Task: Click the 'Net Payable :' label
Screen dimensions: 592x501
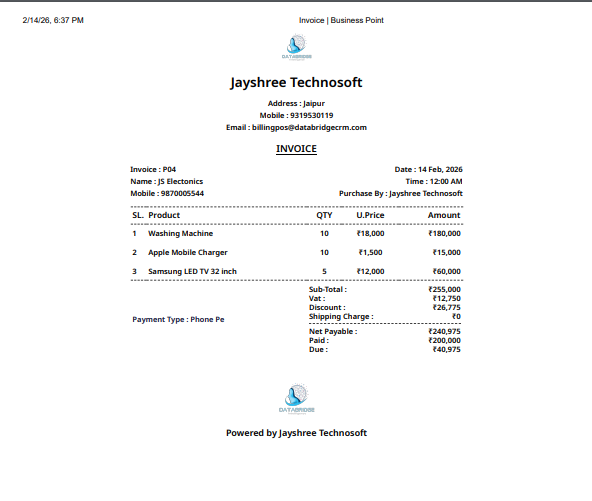Action: click(333, 332)
